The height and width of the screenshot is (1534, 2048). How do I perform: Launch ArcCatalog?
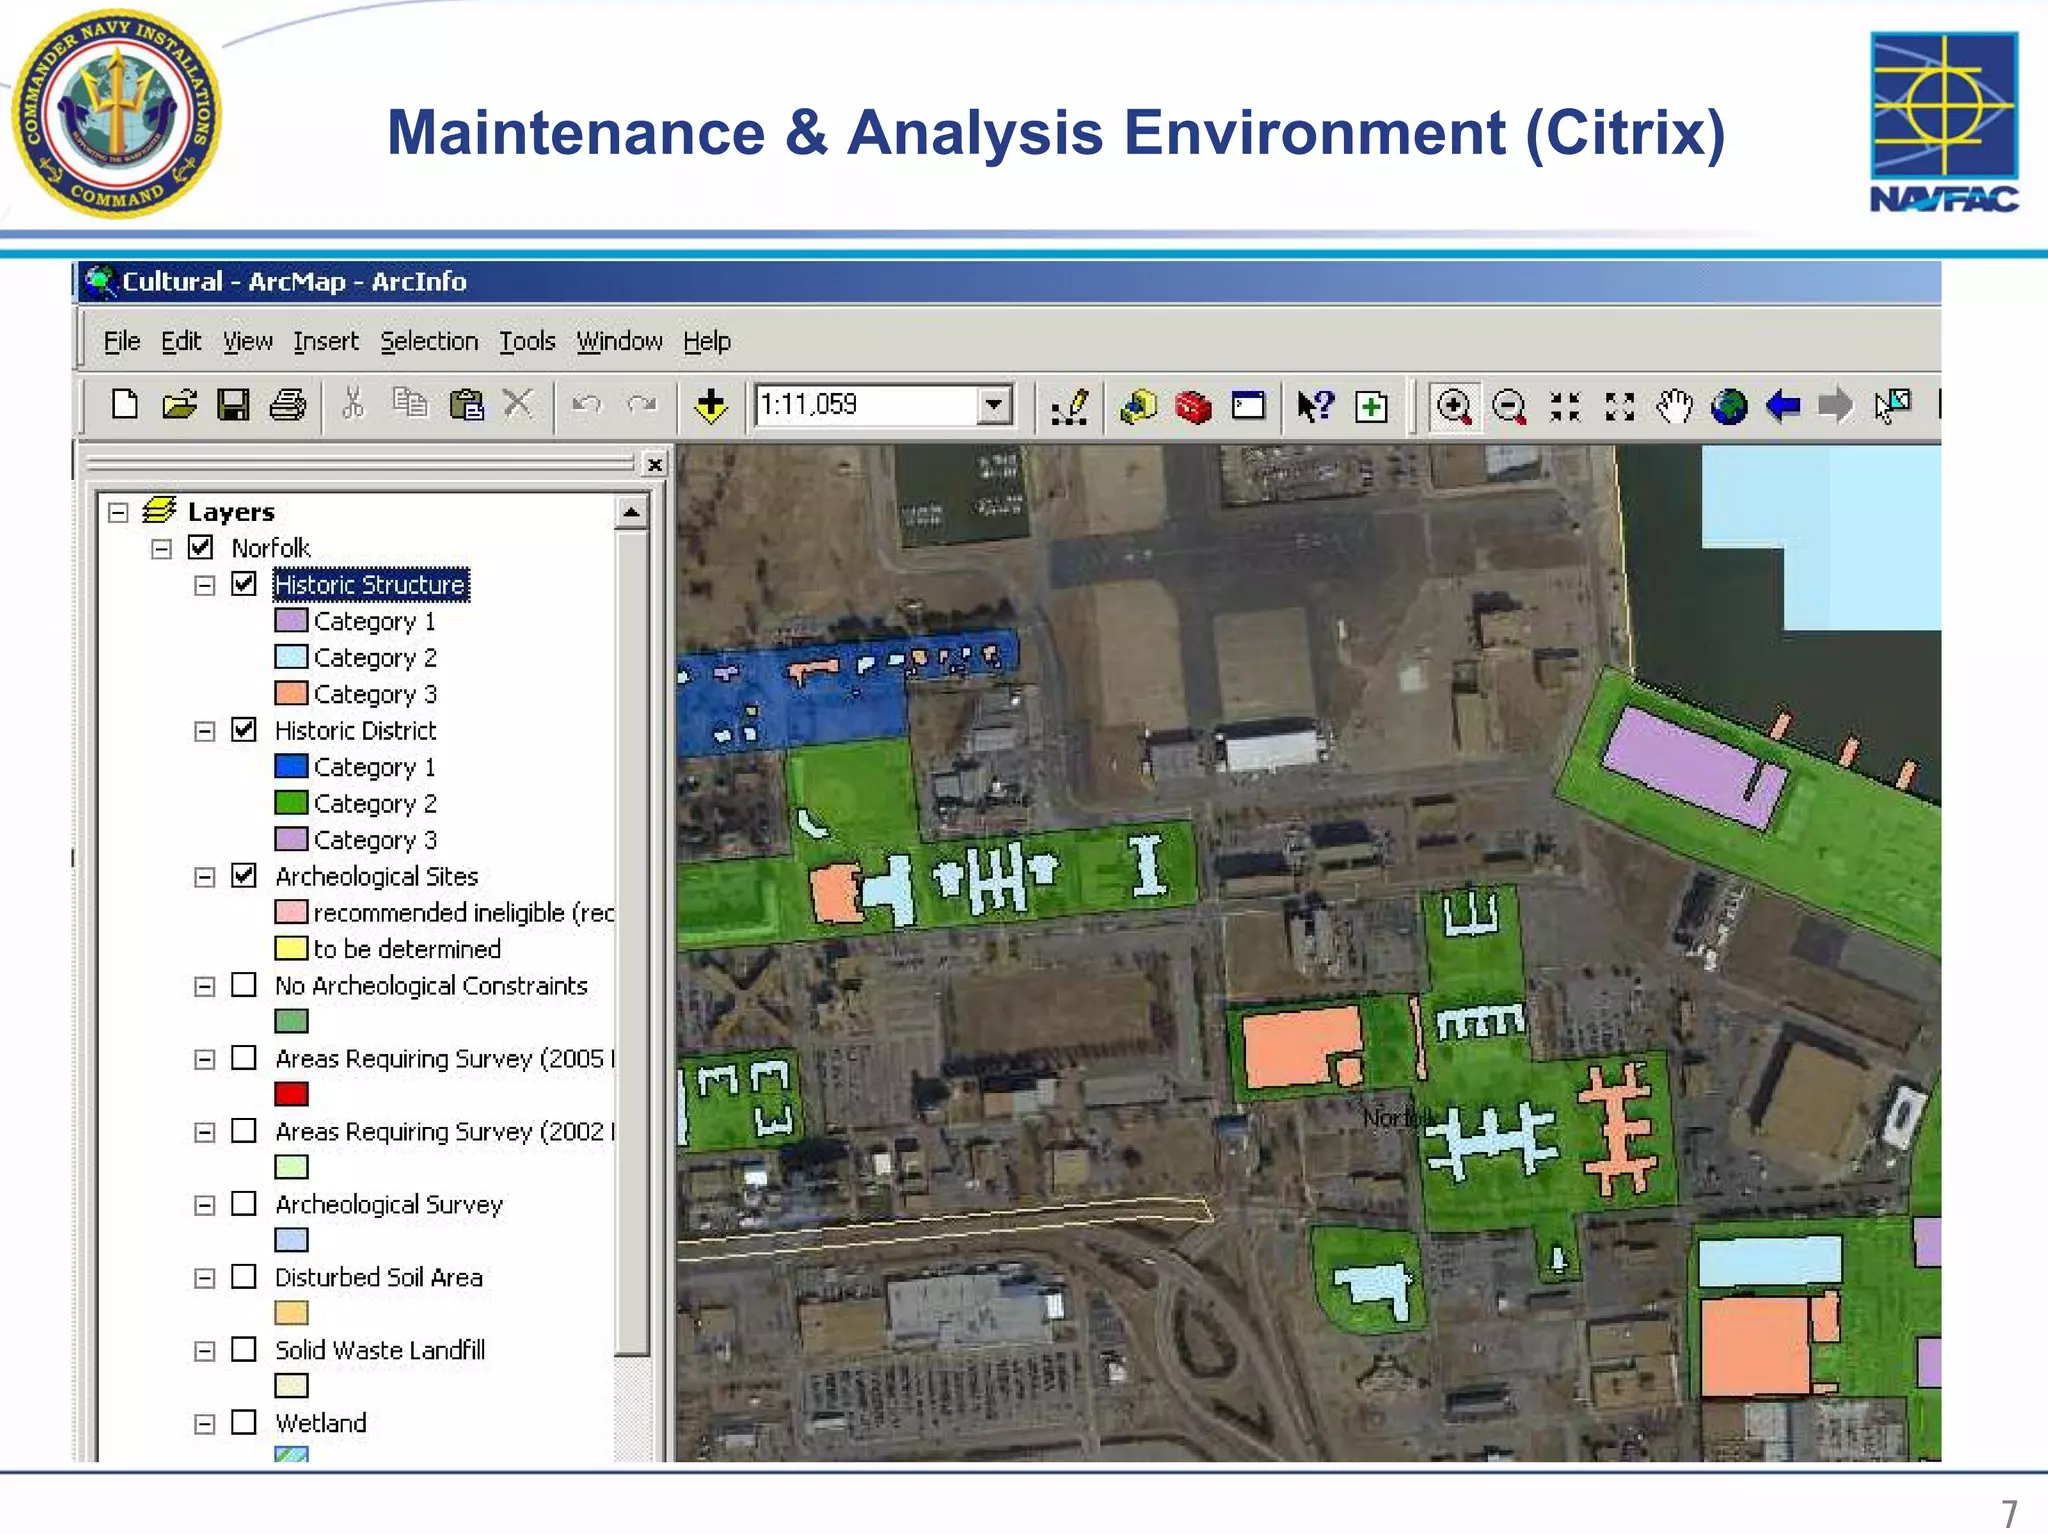(1139, 406)
